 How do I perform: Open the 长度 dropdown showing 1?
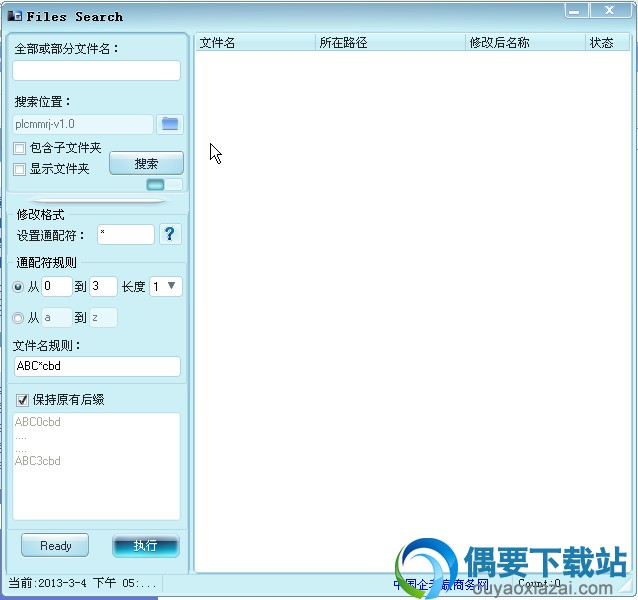pos(166,286)
